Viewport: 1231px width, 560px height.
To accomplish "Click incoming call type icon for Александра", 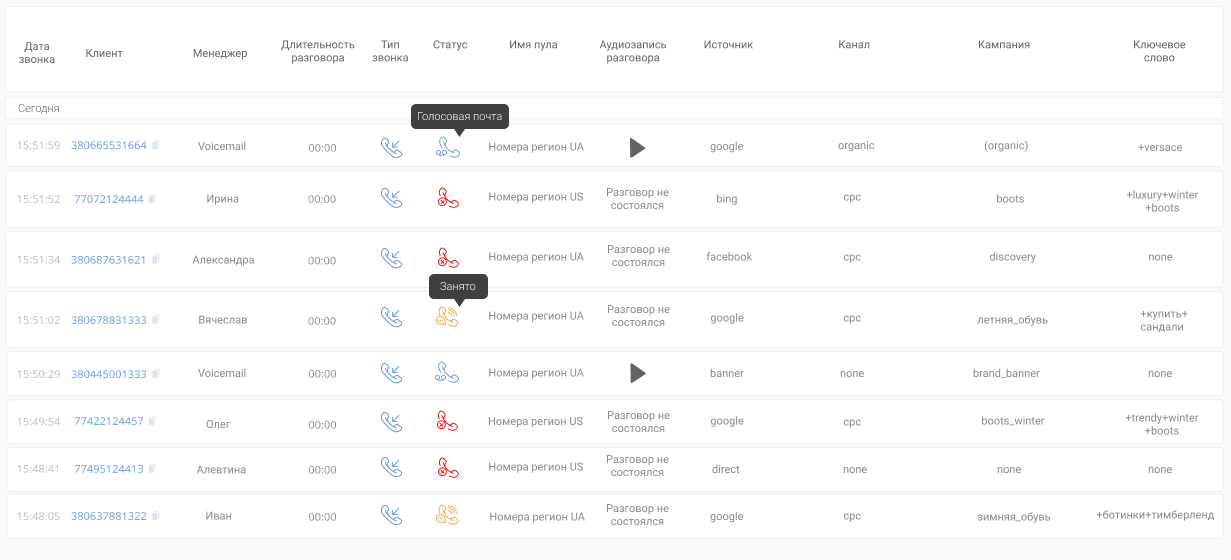I will pyautogui.click(x=391, y=258).
